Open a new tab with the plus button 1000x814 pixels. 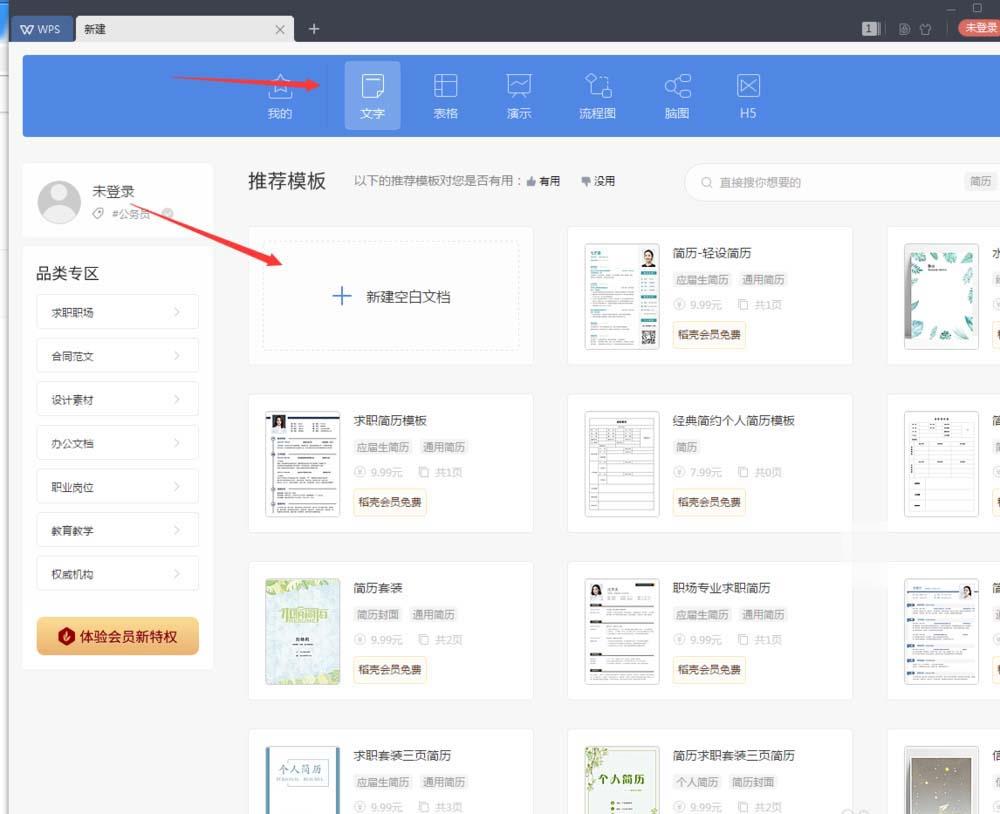click(x=314, y=29)
